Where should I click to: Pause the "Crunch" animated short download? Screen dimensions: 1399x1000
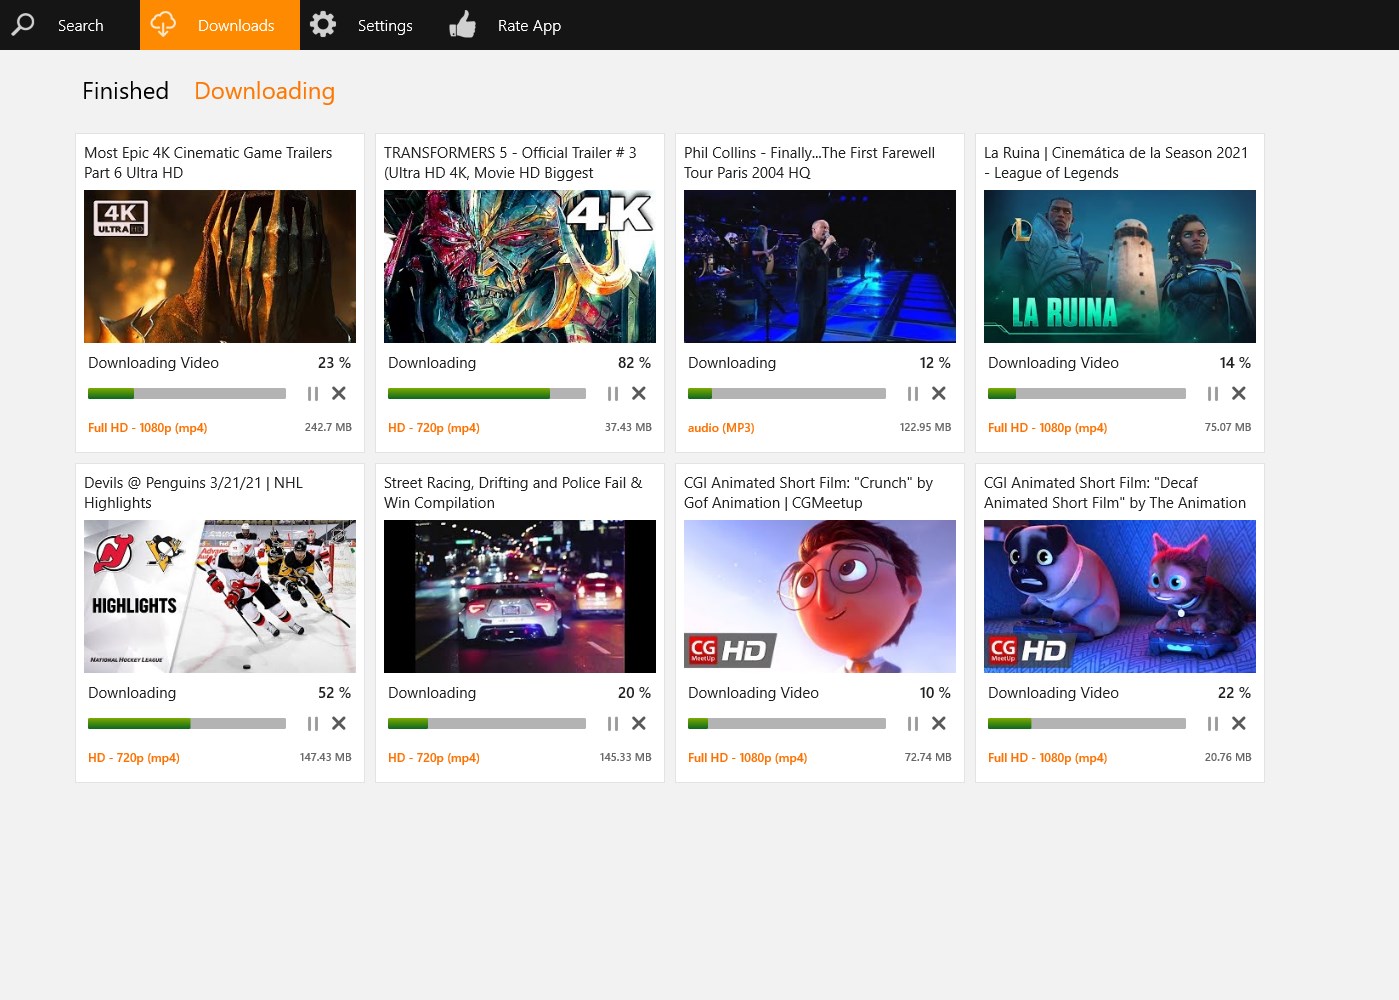pos(913,723)
